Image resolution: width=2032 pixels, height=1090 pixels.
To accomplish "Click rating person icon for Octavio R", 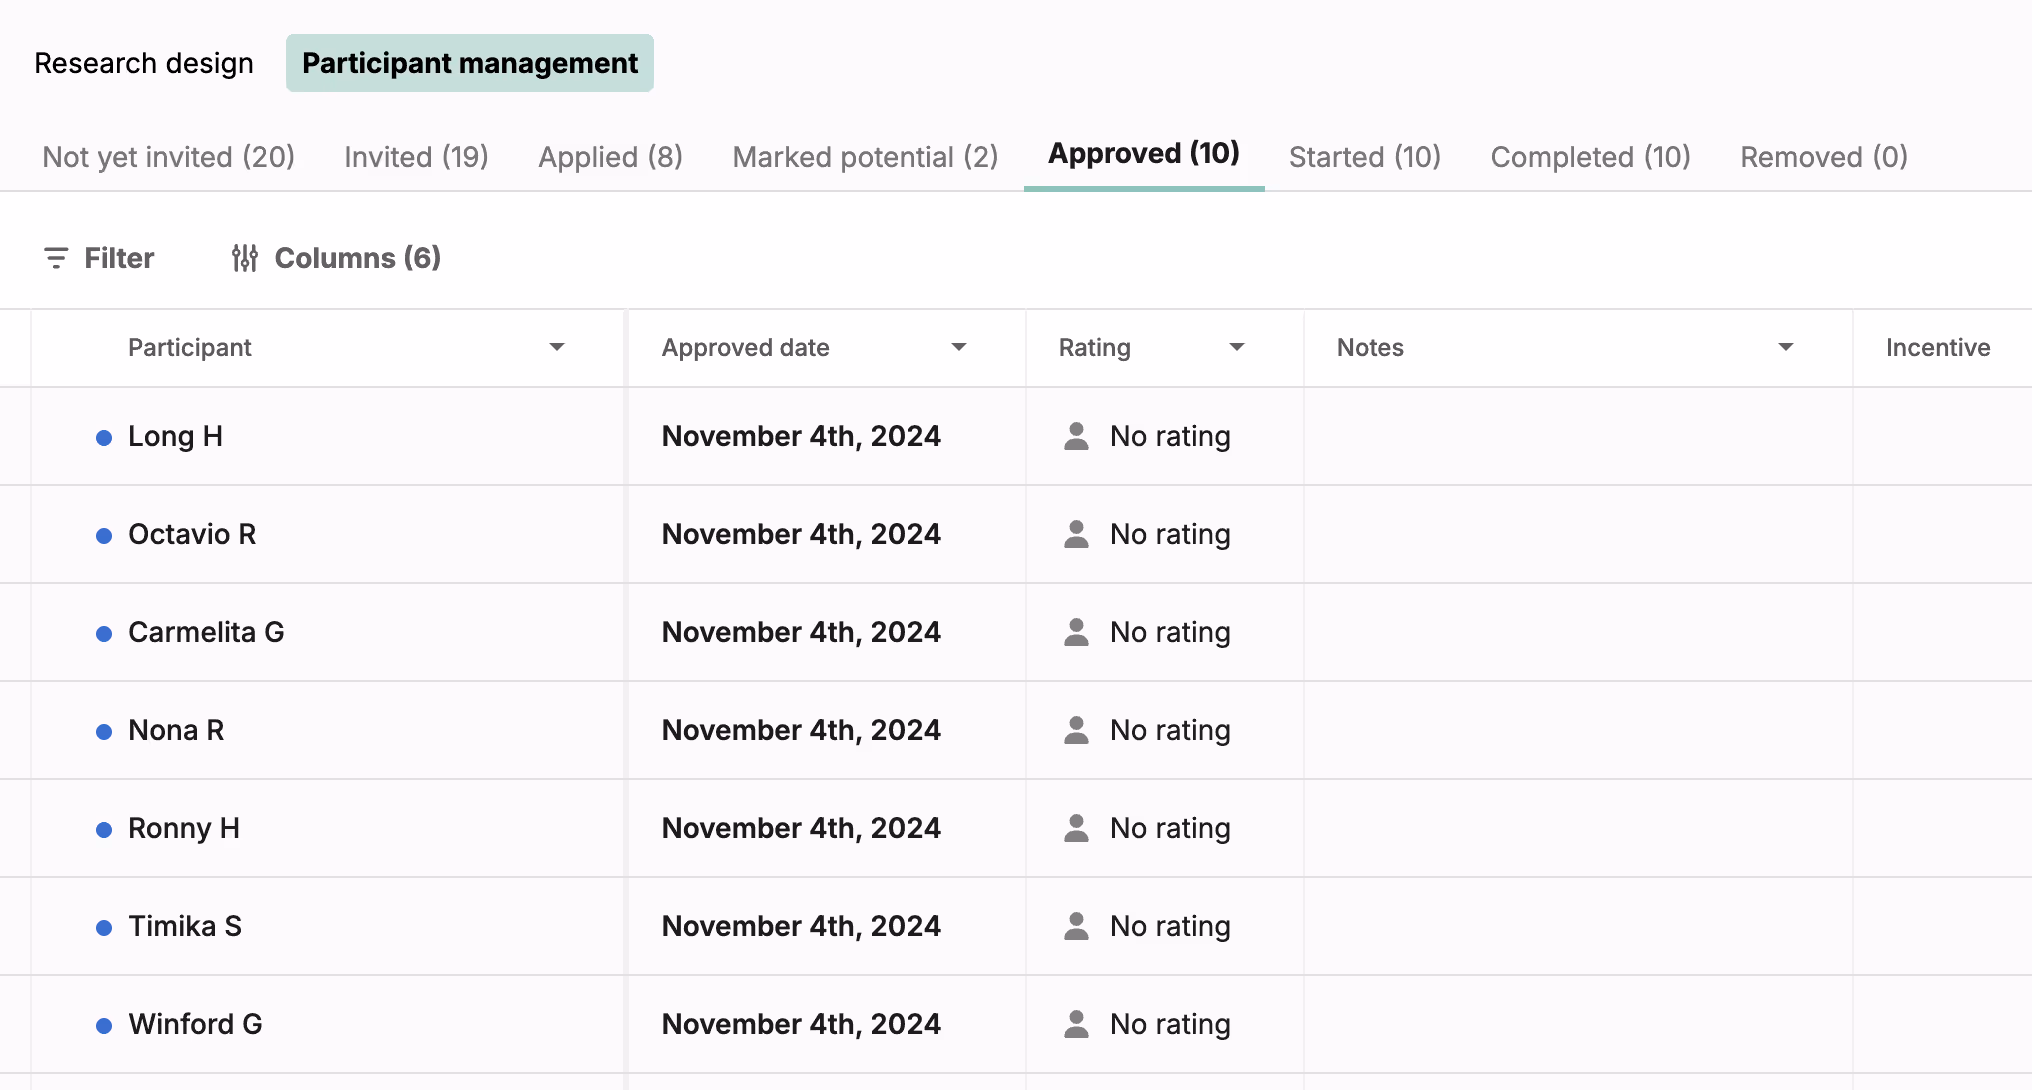I will 1076,534.
